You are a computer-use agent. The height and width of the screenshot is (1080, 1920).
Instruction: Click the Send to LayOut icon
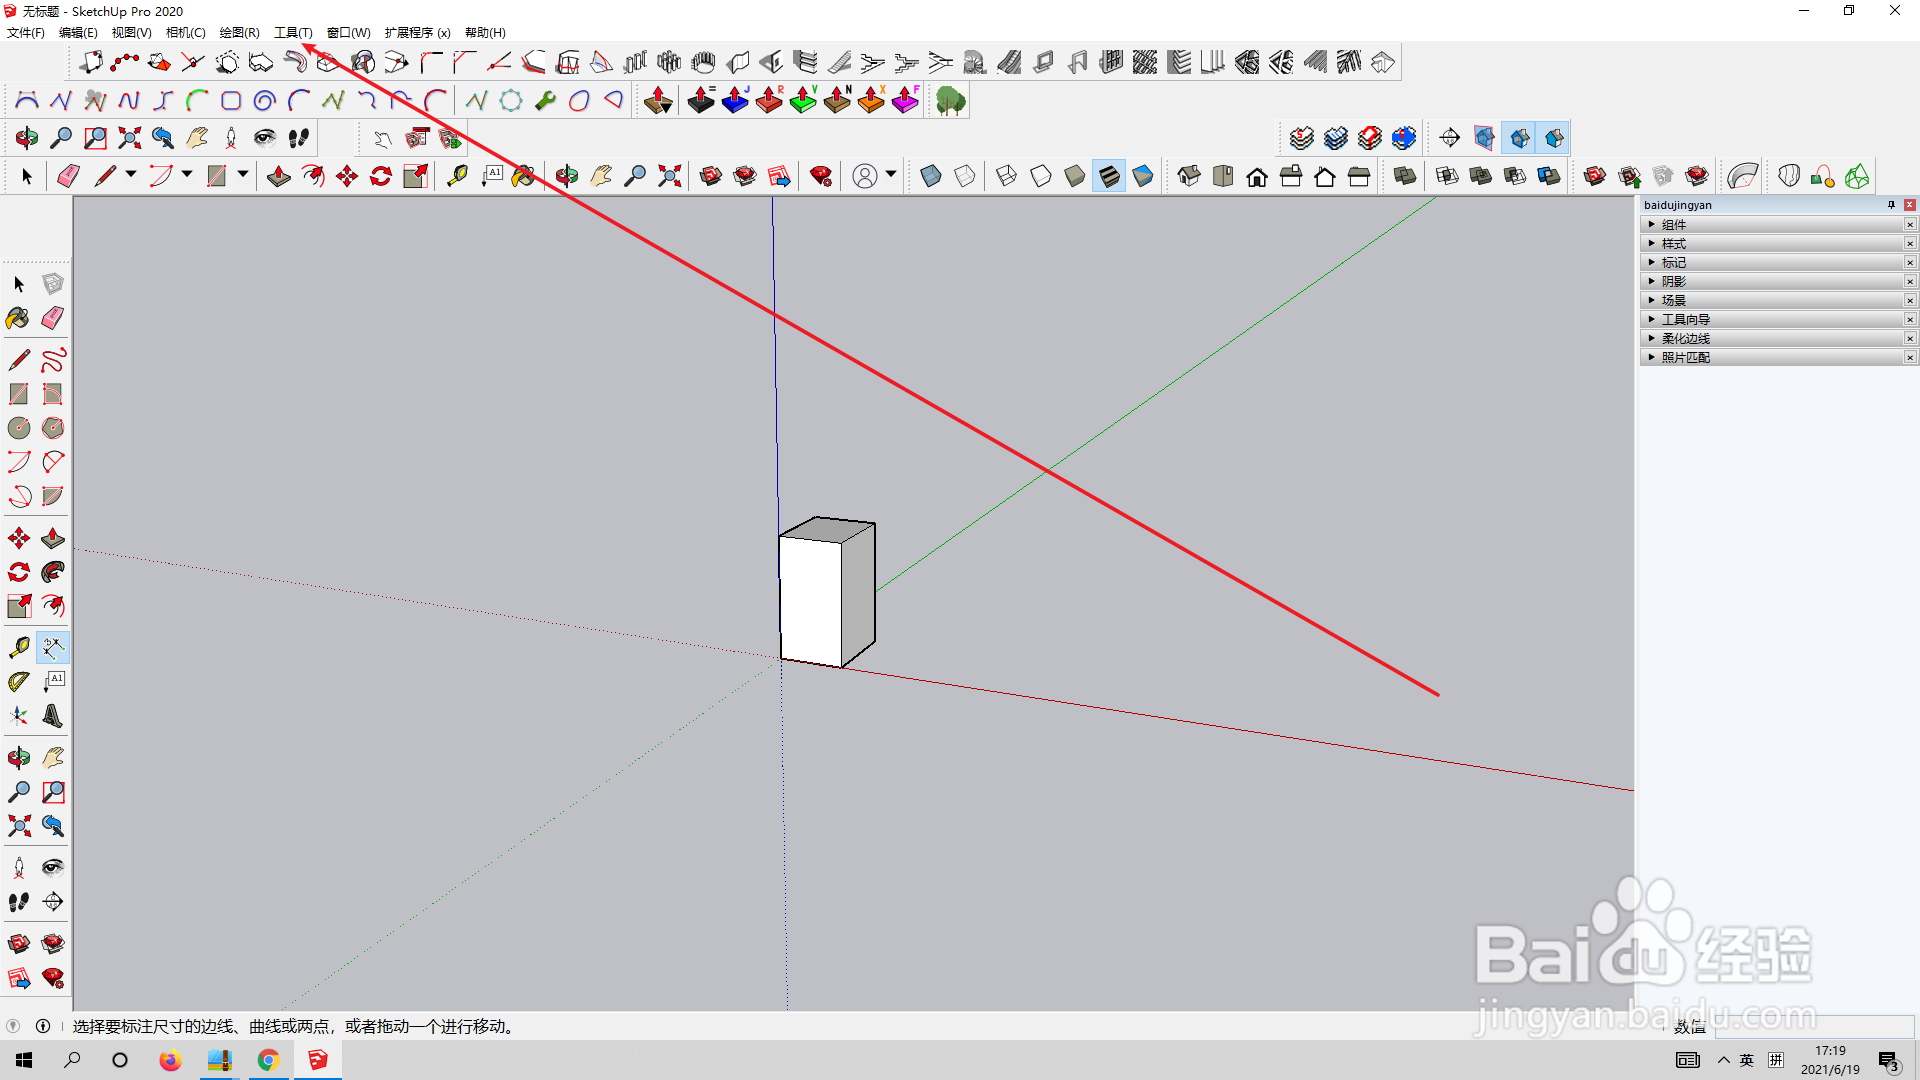tap(779, 177)
